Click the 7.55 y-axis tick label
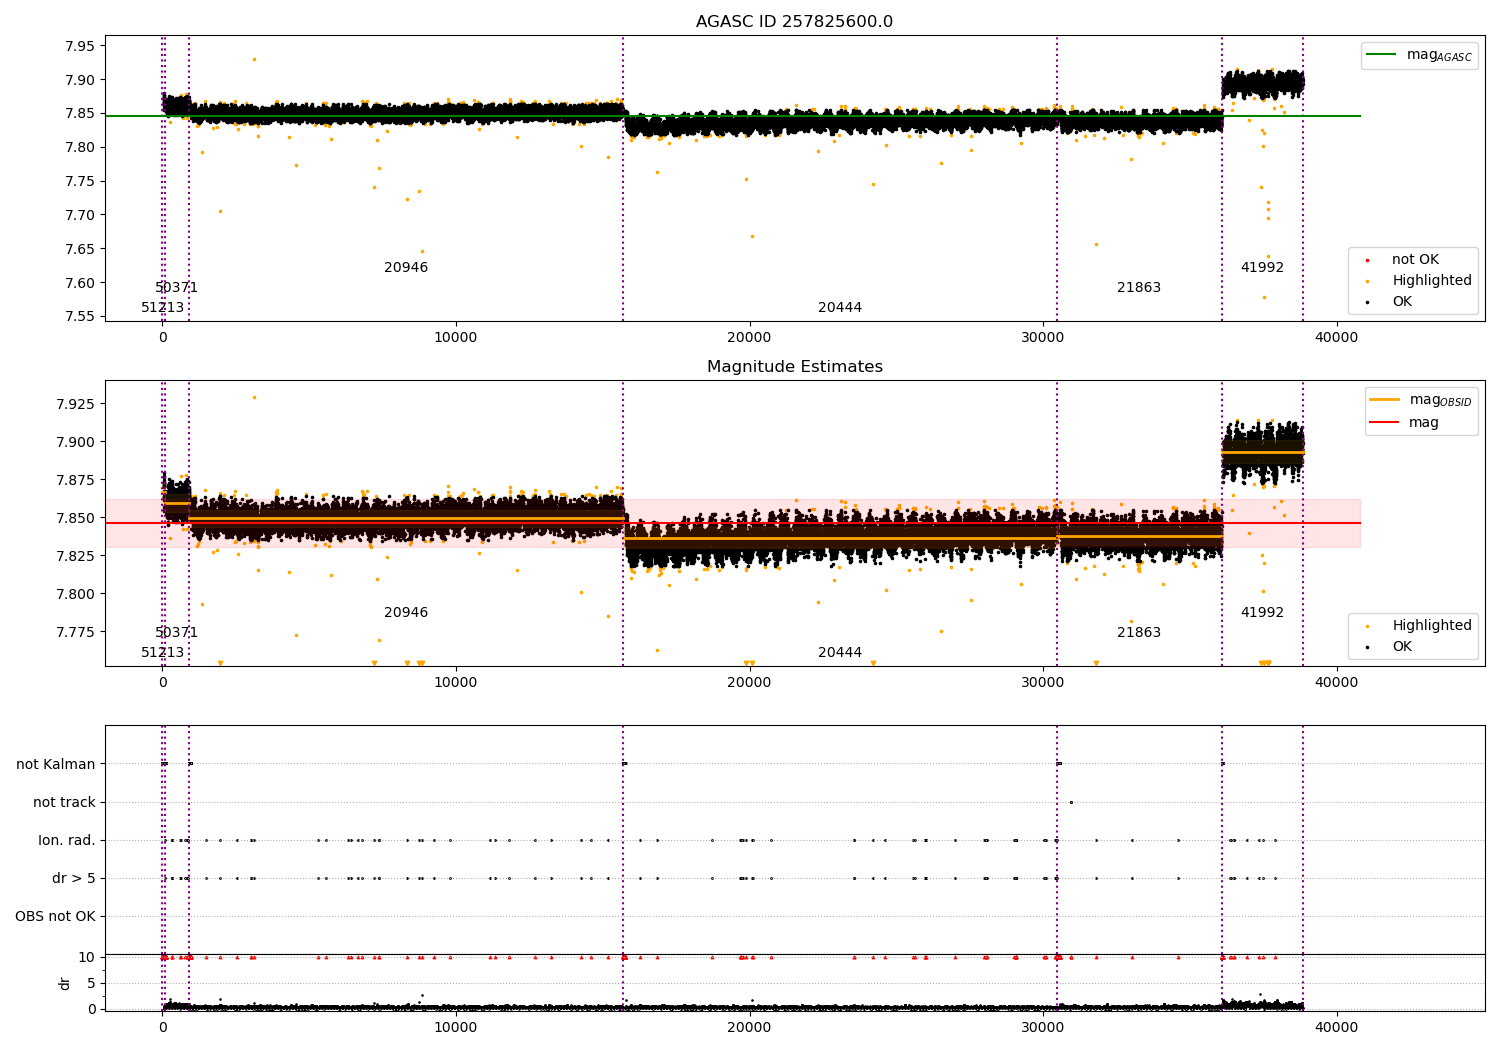 click(x=78, y=316)
